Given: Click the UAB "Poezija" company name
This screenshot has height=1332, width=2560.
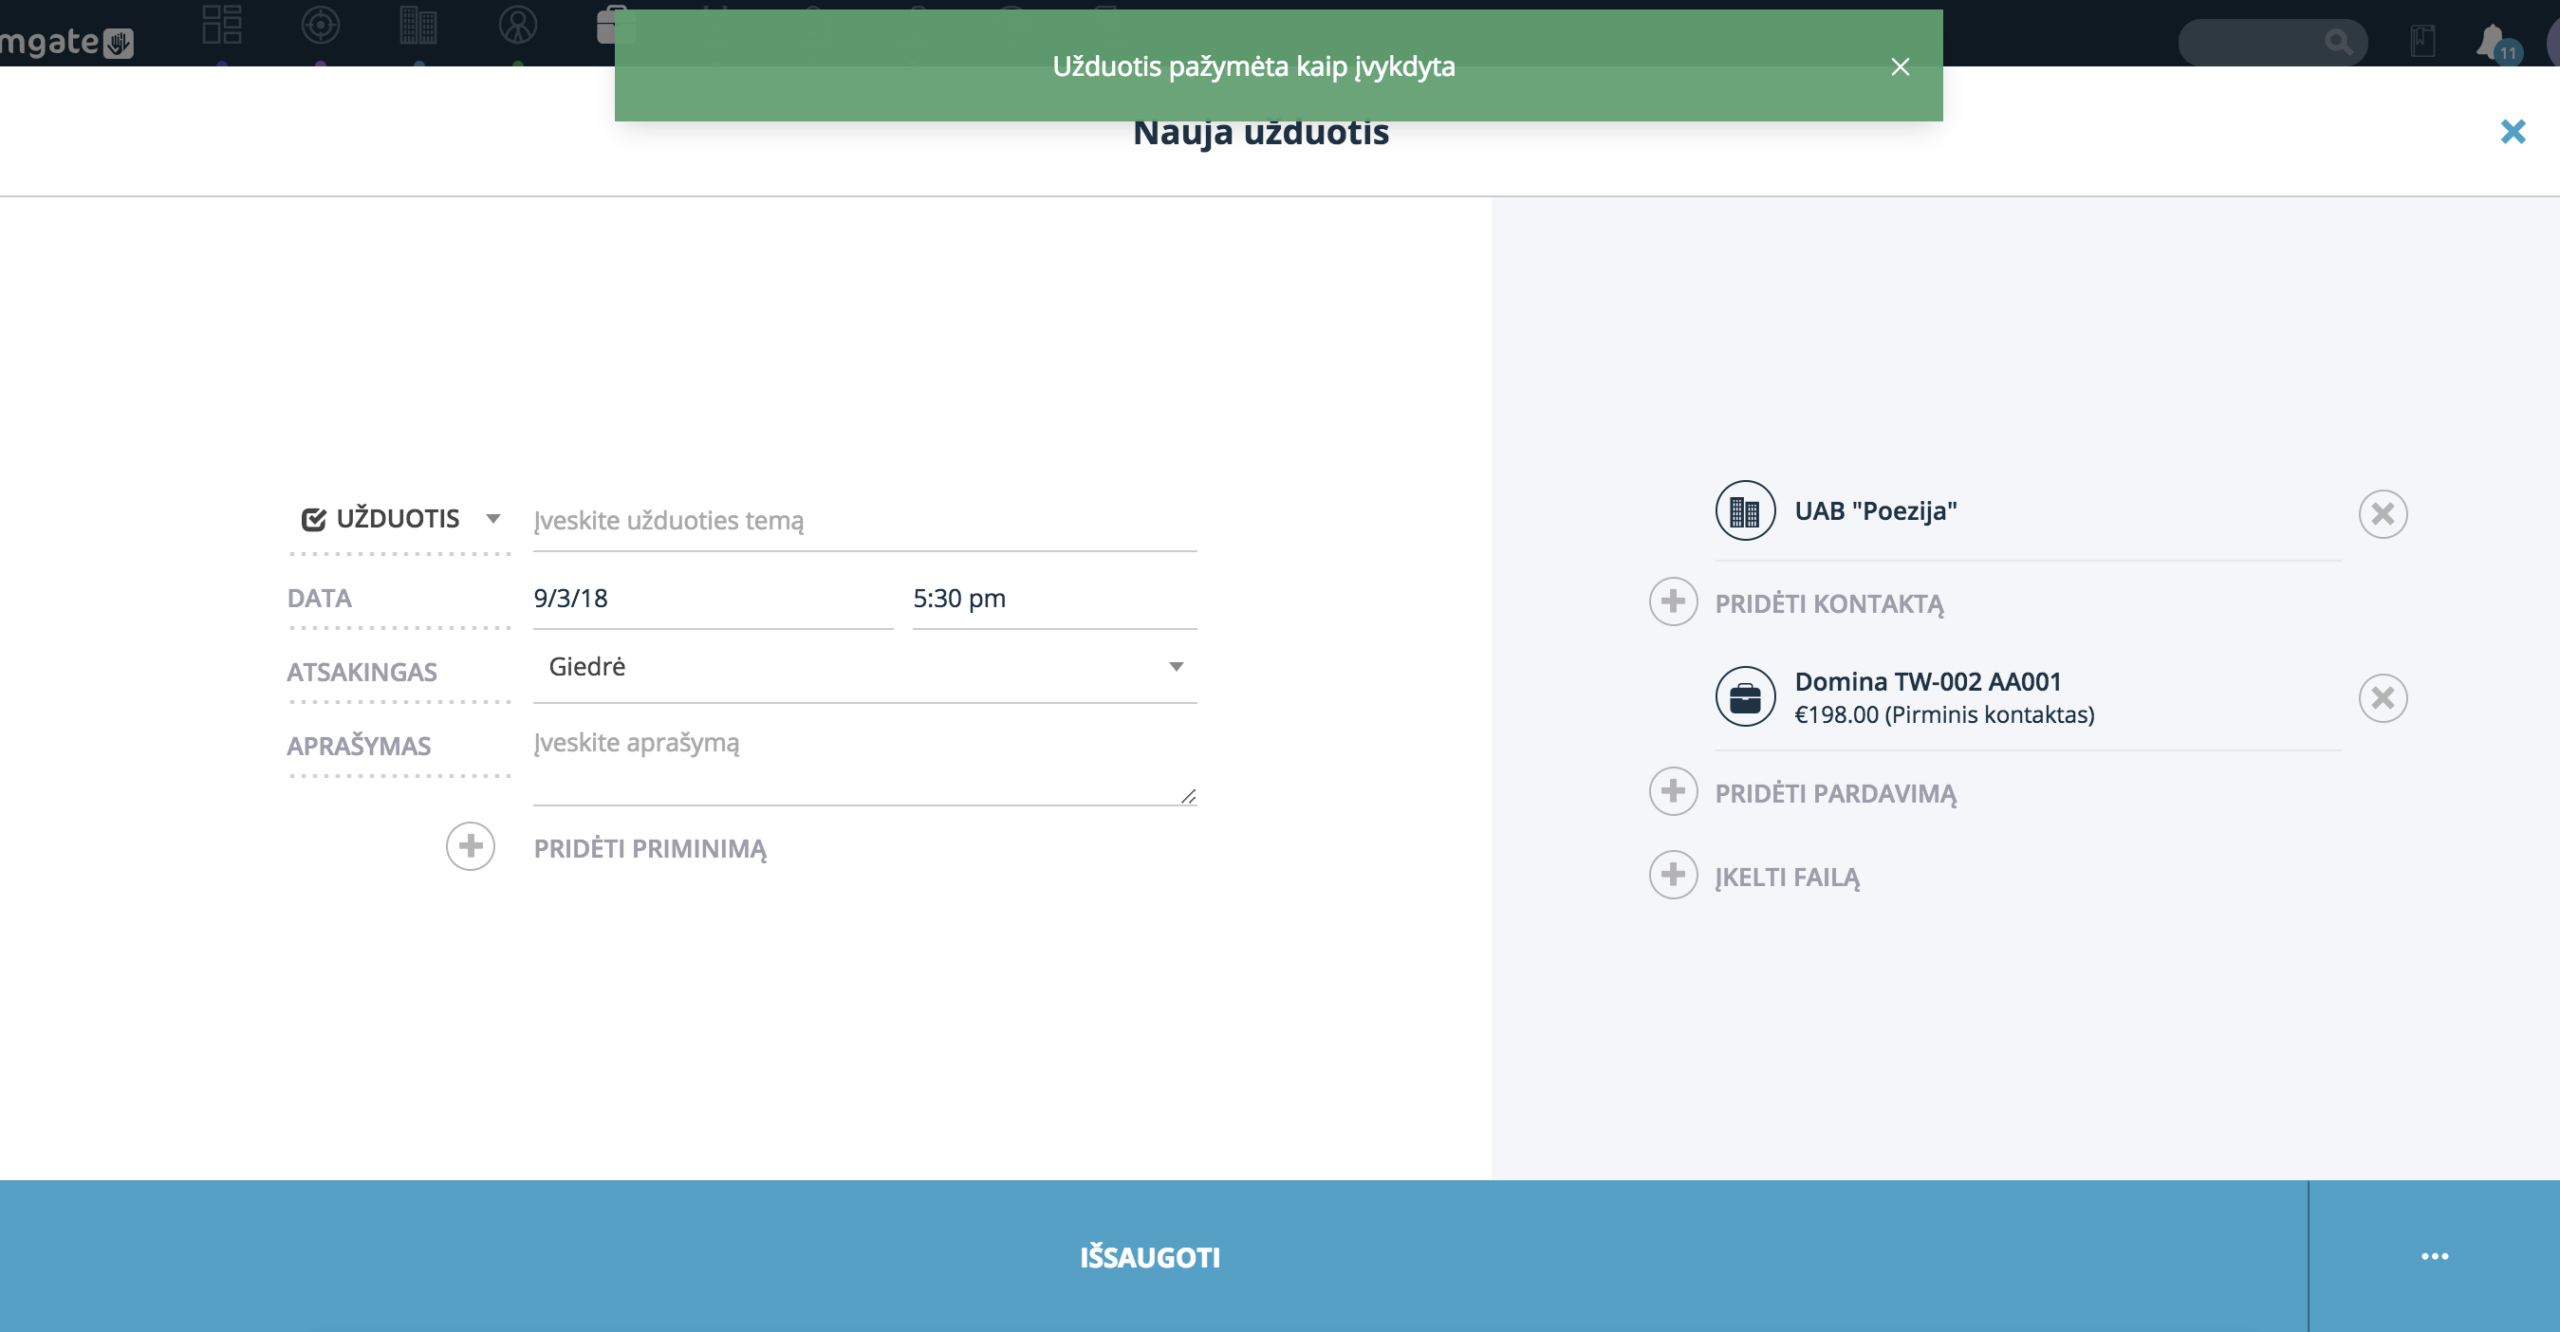Looking at the screenshot, I should point(1876,511).
